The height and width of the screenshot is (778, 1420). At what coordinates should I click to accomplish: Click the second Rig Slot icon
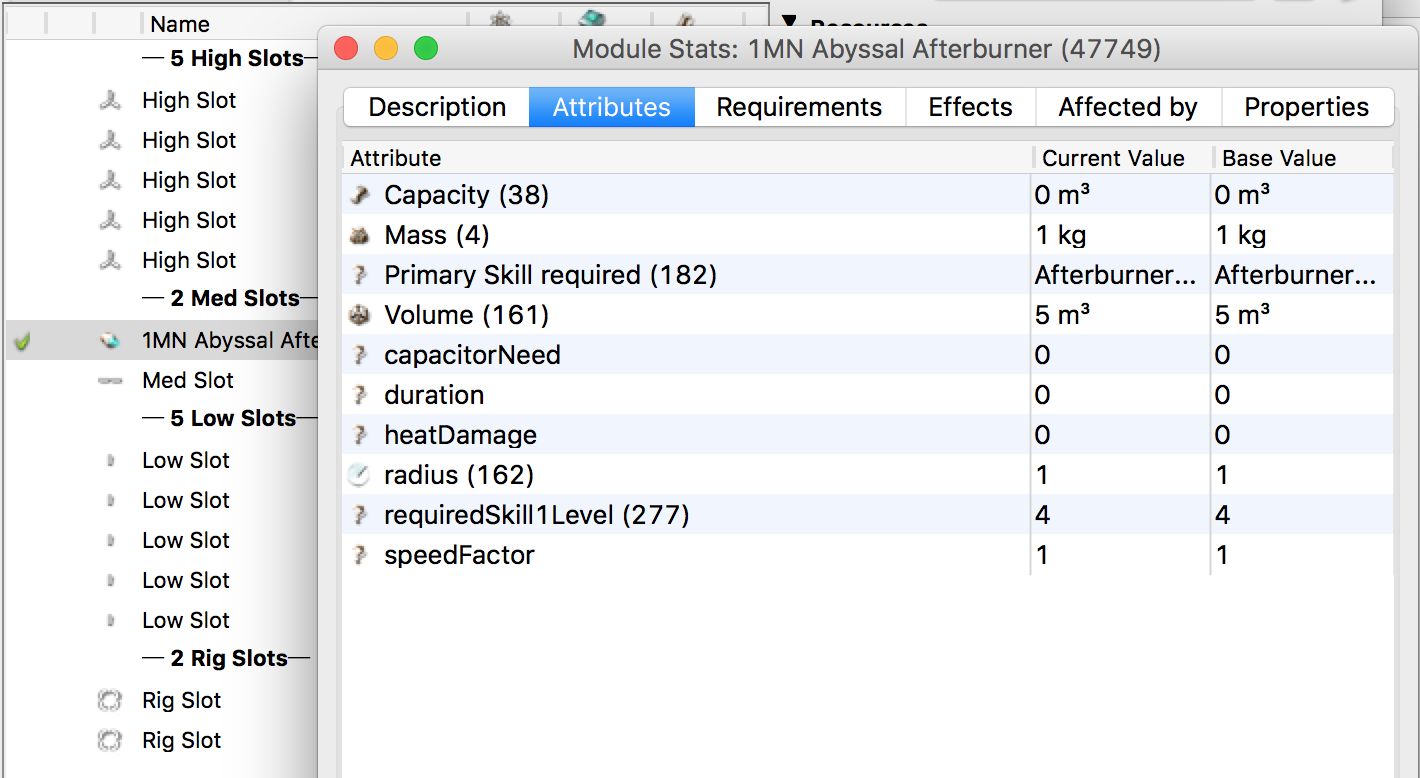click(x=110, y=740)
